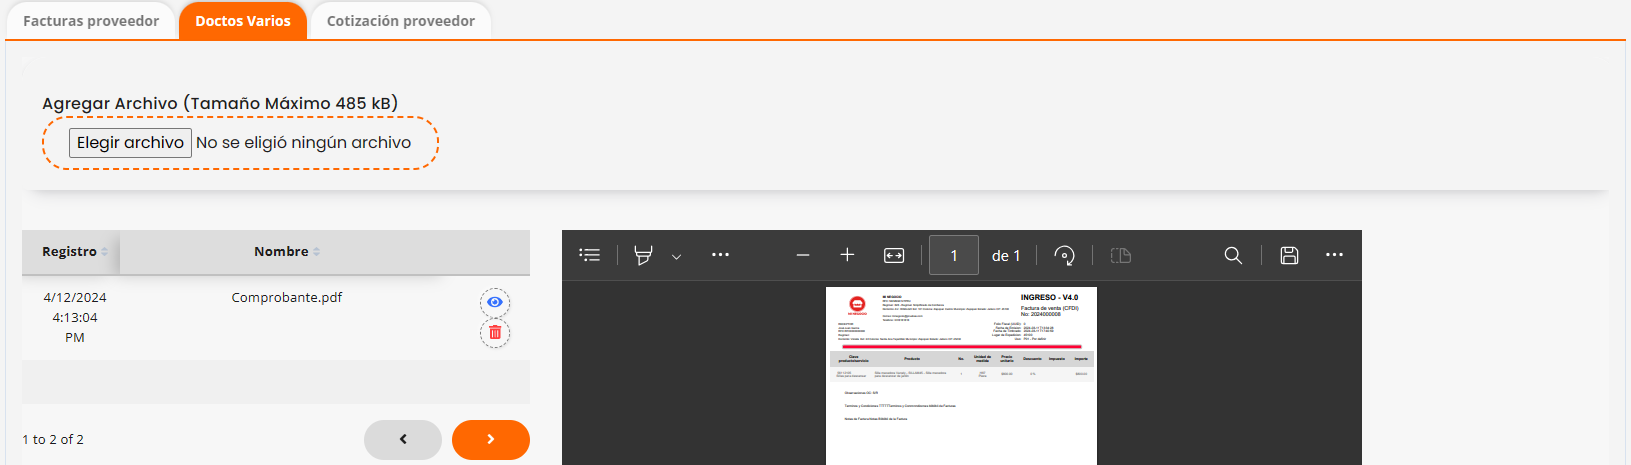Screen dimensions: 1631x465
Task: Preview Comprobante.pdf with the eye icon
Action: pos(495,302)
